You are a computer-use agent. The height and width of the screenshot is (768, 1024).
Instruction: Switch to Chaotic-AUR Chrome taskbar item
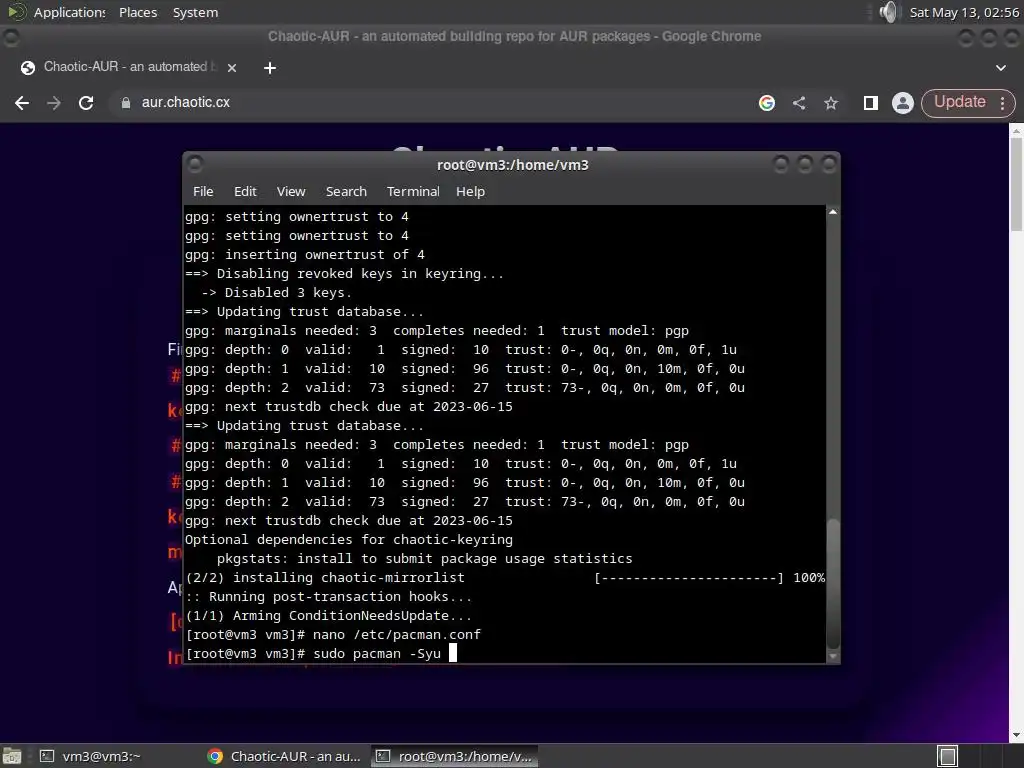coord(283,756)
